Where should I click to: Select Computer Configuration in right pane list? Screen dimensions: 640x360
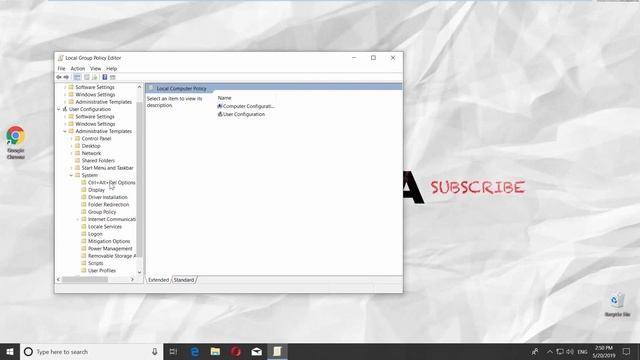click(x=246, y=107)
